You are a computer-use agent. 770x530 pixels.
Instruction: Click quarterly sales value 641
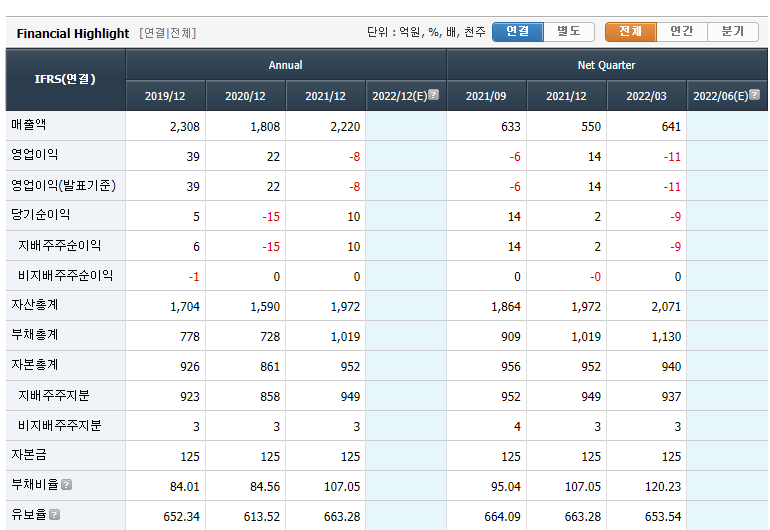click(x=671, y=127)
